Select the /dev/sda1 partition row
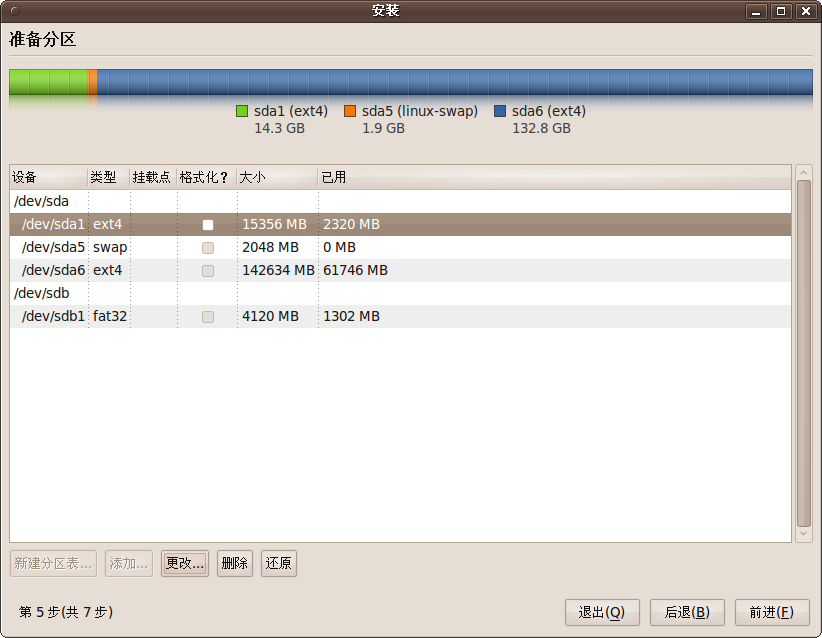 click(401, 224)
